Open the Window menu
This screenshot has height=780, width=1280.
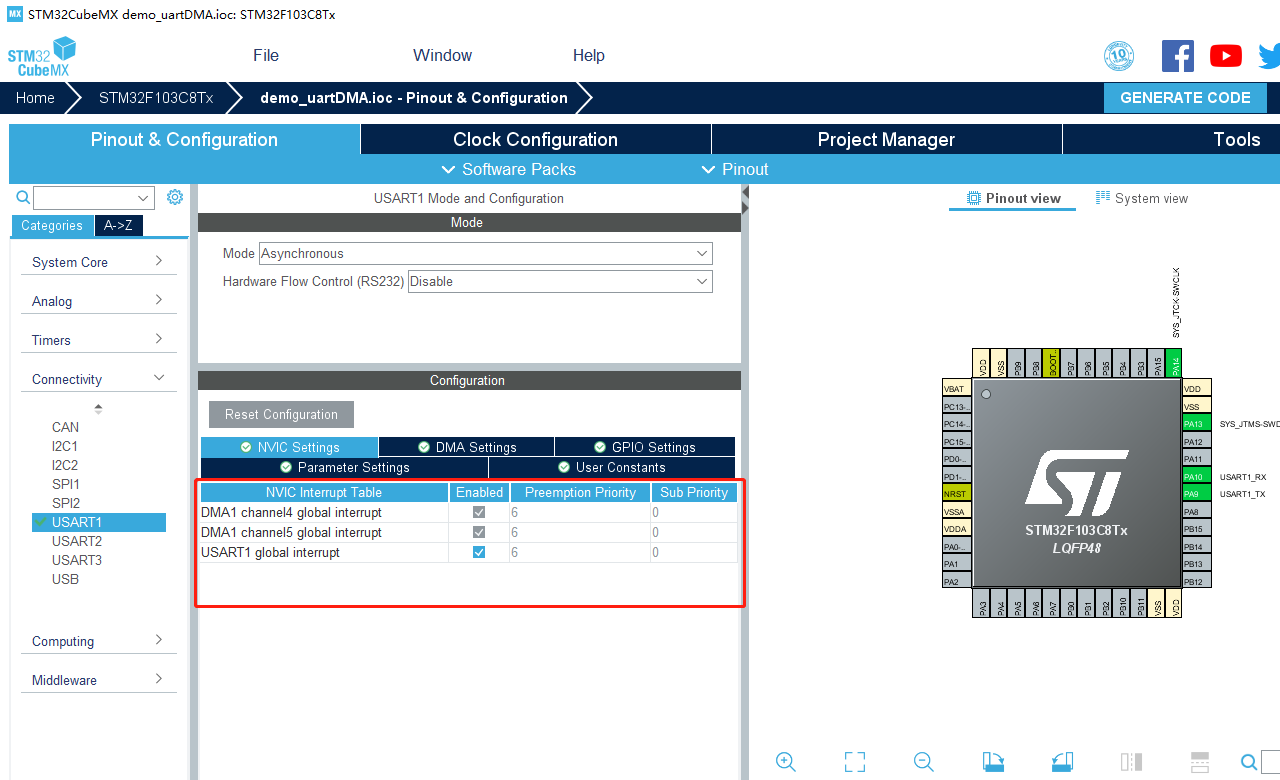click(x=442, y=55)
